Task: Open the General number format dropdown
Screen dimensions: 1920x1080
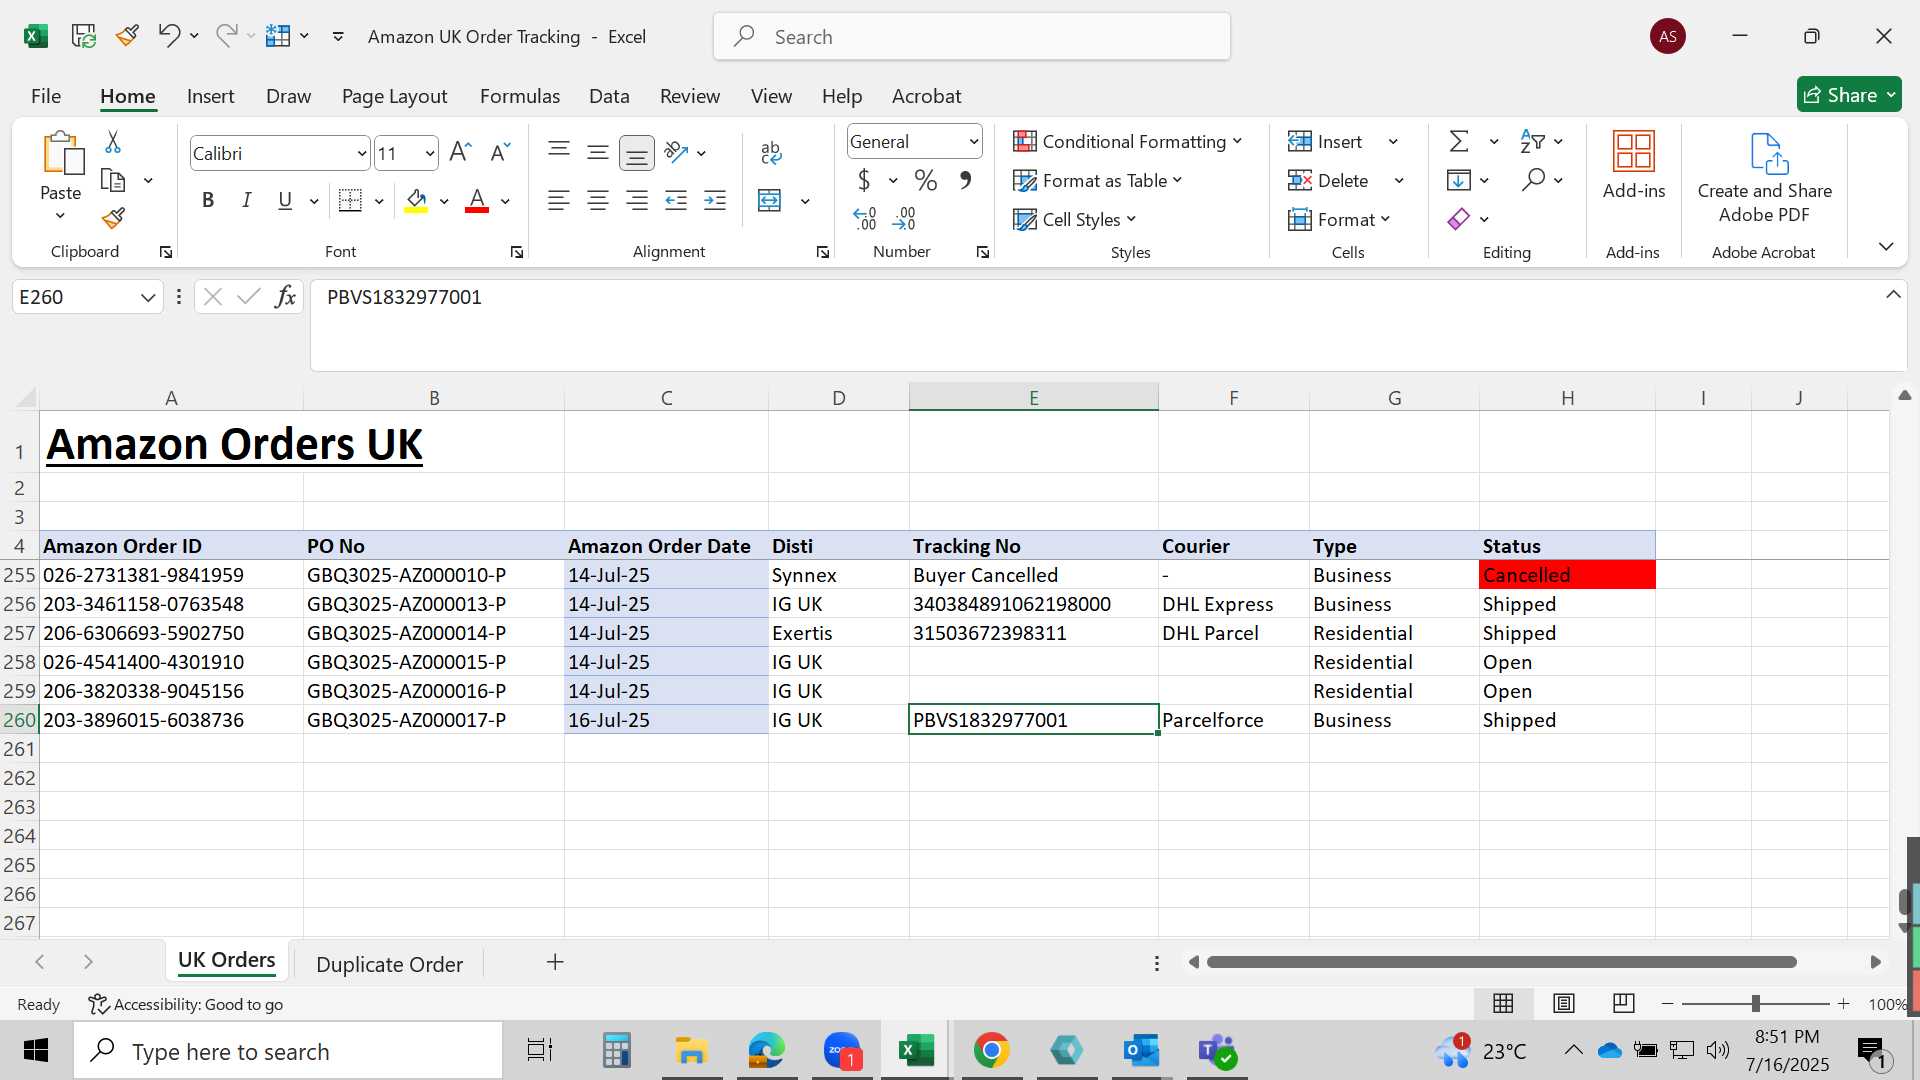Action: [x=973, y=142]
